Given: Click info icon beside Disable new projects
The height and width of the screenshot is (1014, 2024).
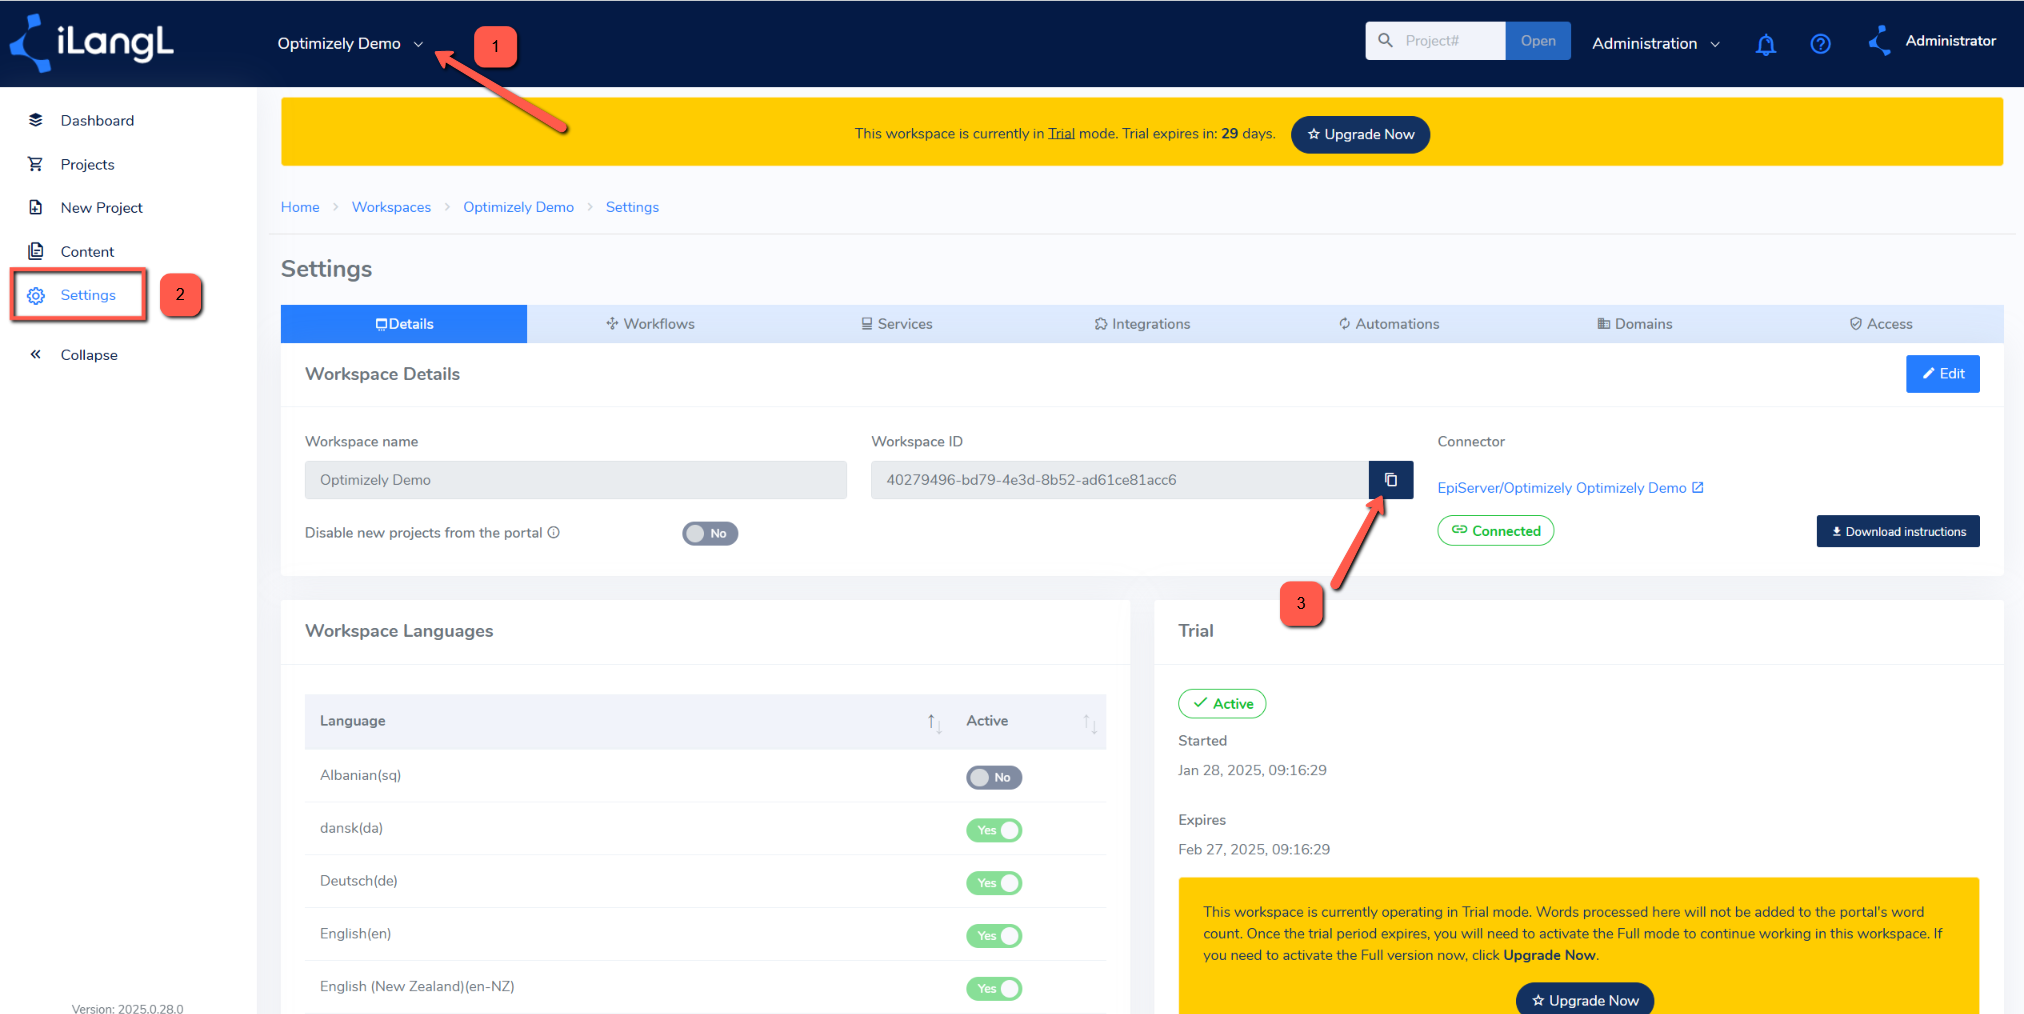Looking at the screenshot, I should [x=553, y=533].
